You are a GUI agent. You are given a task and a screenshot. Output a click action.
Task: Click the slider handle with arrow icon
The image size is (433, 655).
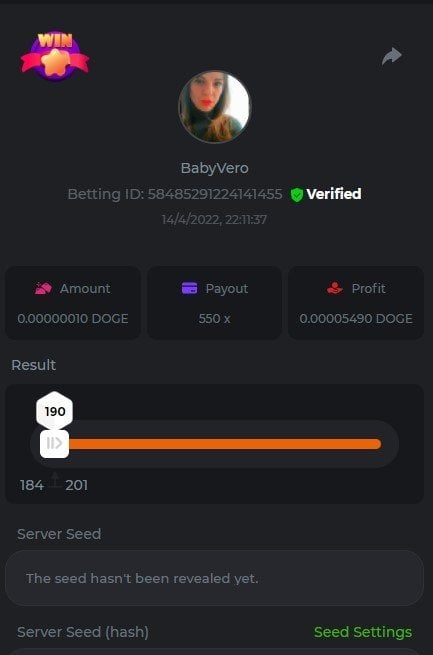click(x=54, y=443)
